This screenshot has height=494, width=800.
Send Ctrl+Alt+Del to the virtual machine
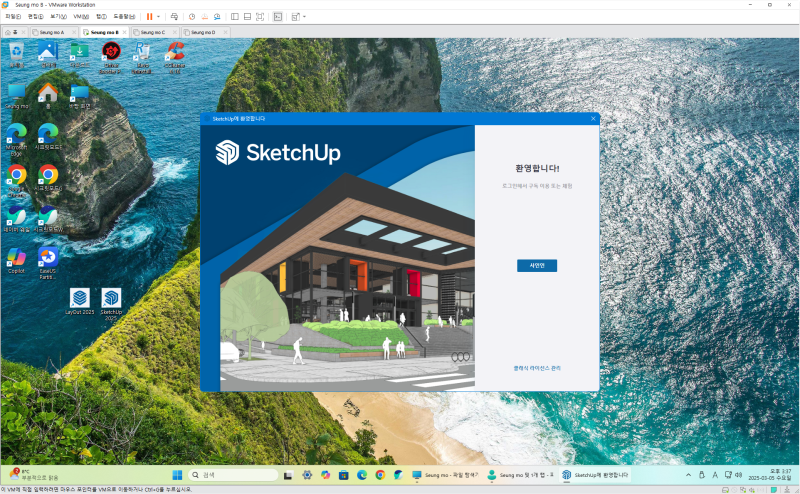[174, 17]
